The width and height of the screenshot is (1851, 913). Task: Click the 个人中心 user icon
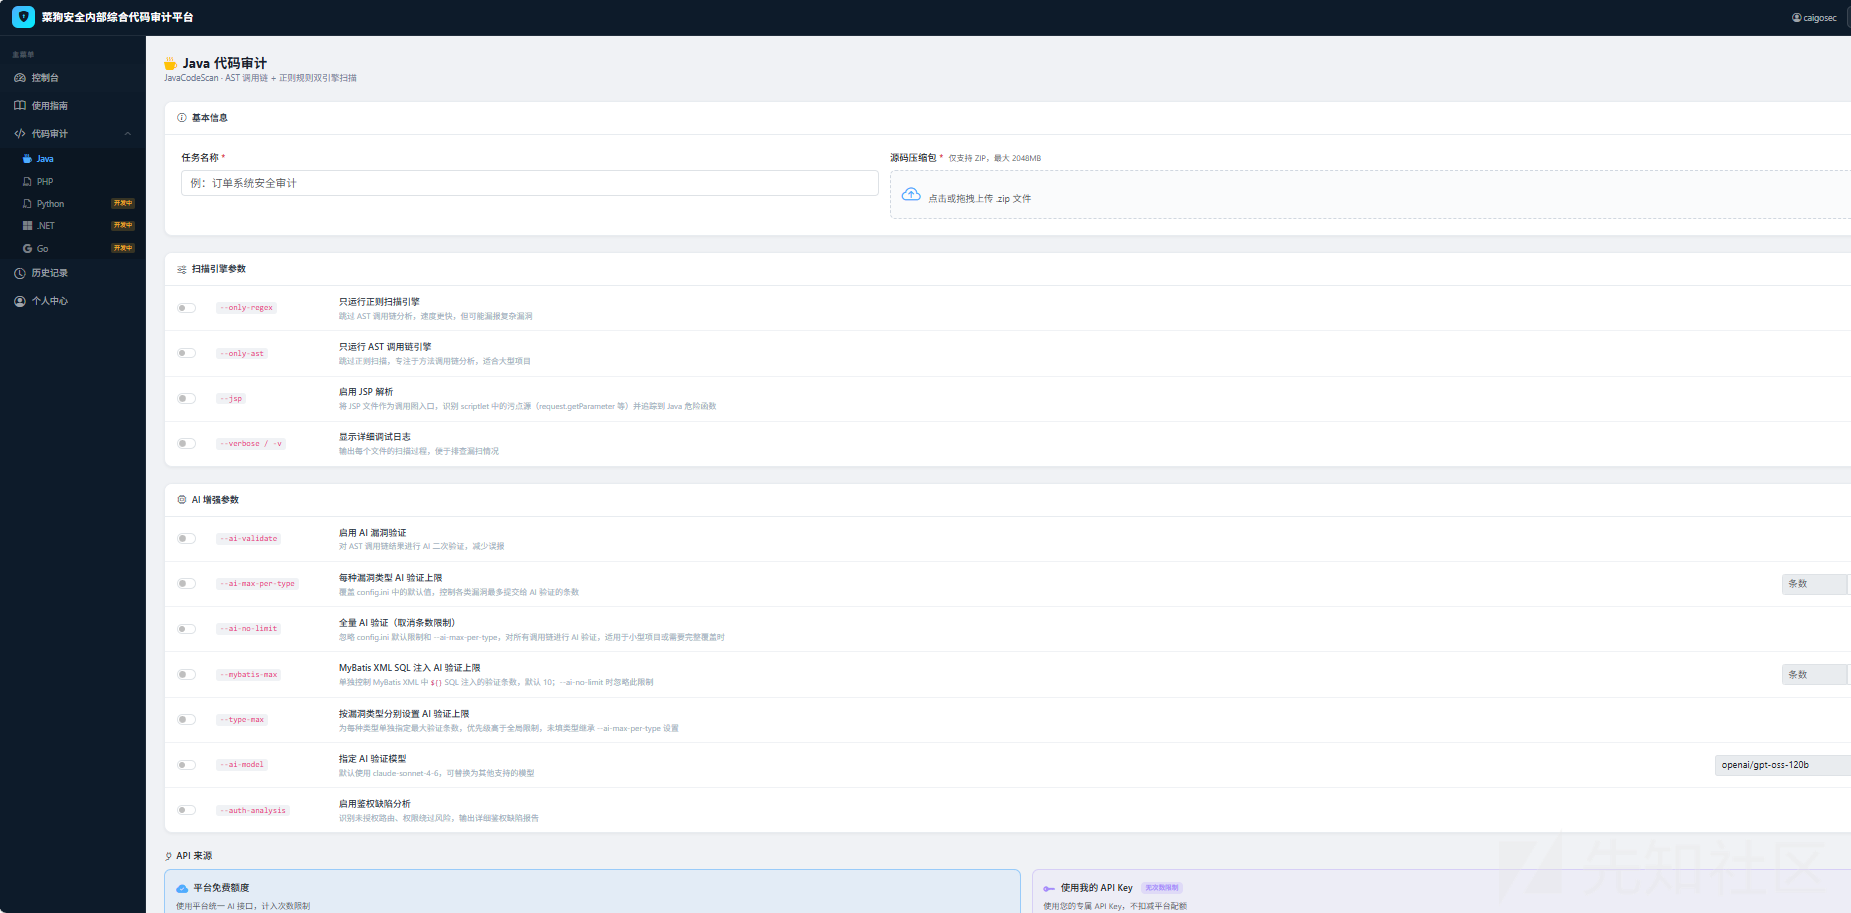[x=20, y=301]
